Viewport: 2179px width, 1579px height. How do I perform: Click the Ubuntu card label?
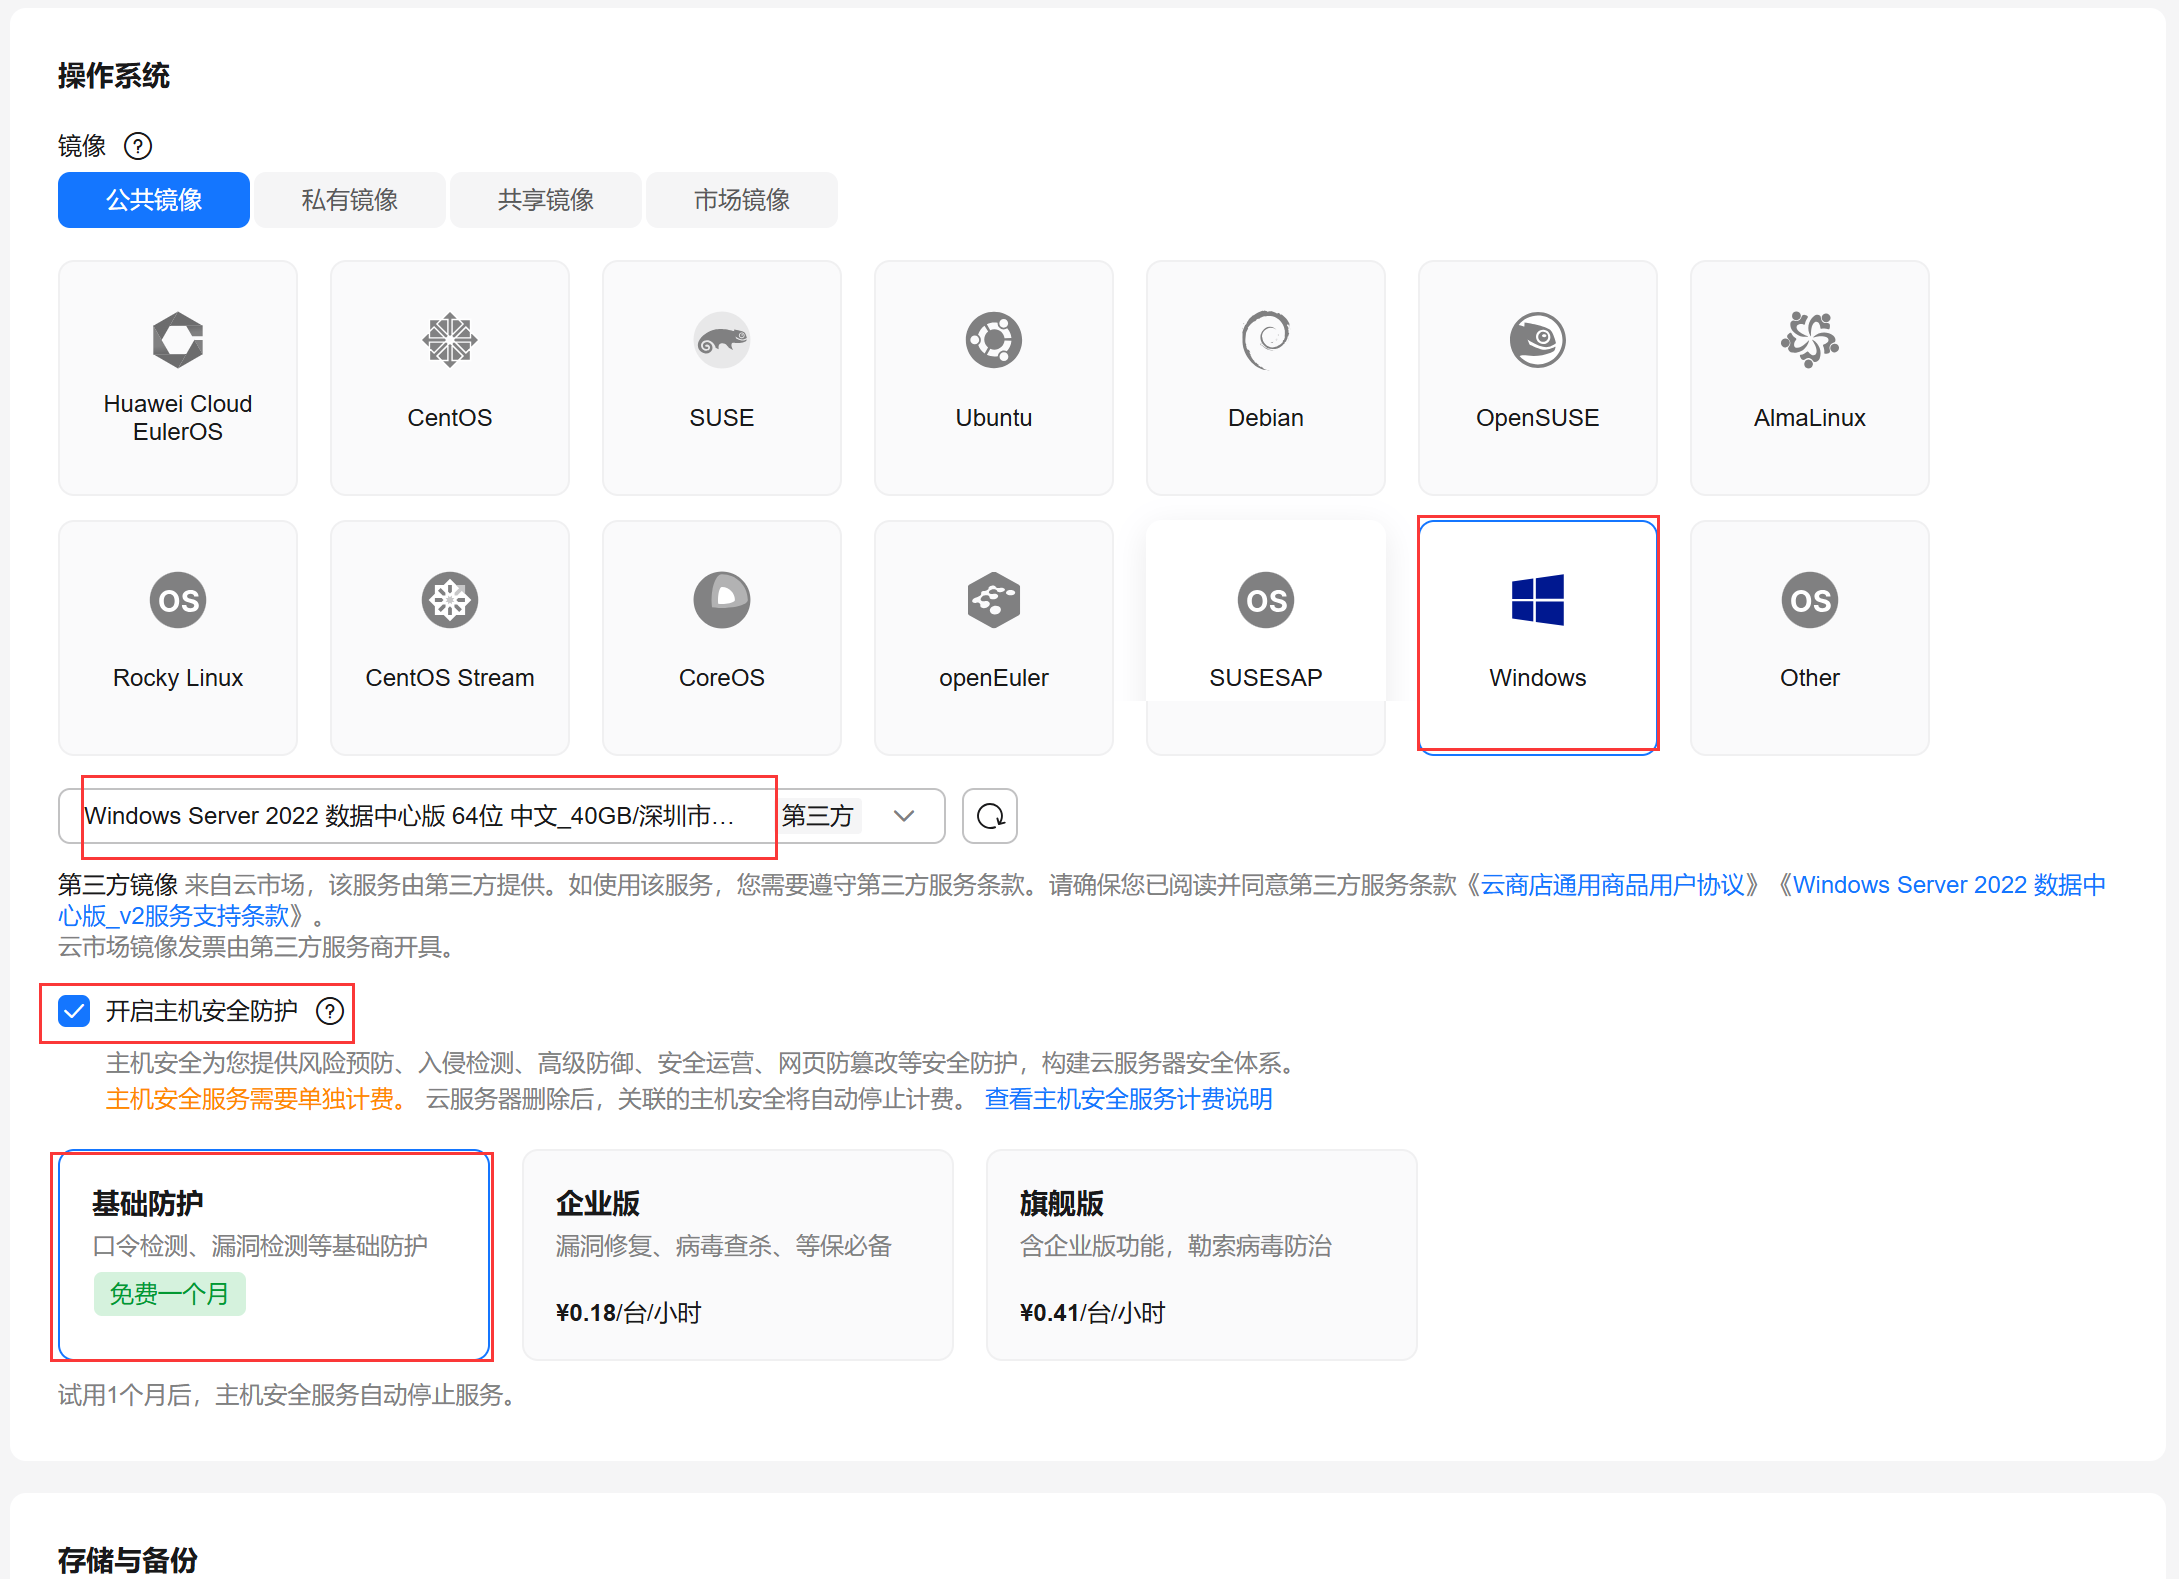coord(994,418)
